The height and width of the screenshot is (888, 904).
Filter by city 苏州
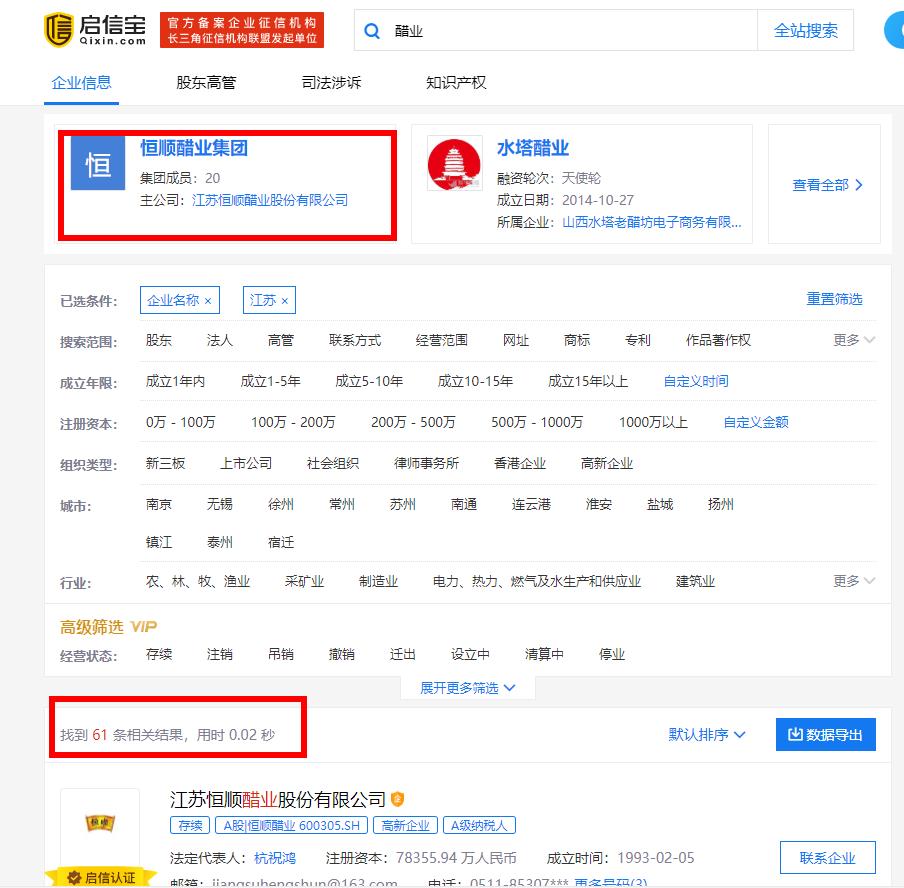[402, 504]
